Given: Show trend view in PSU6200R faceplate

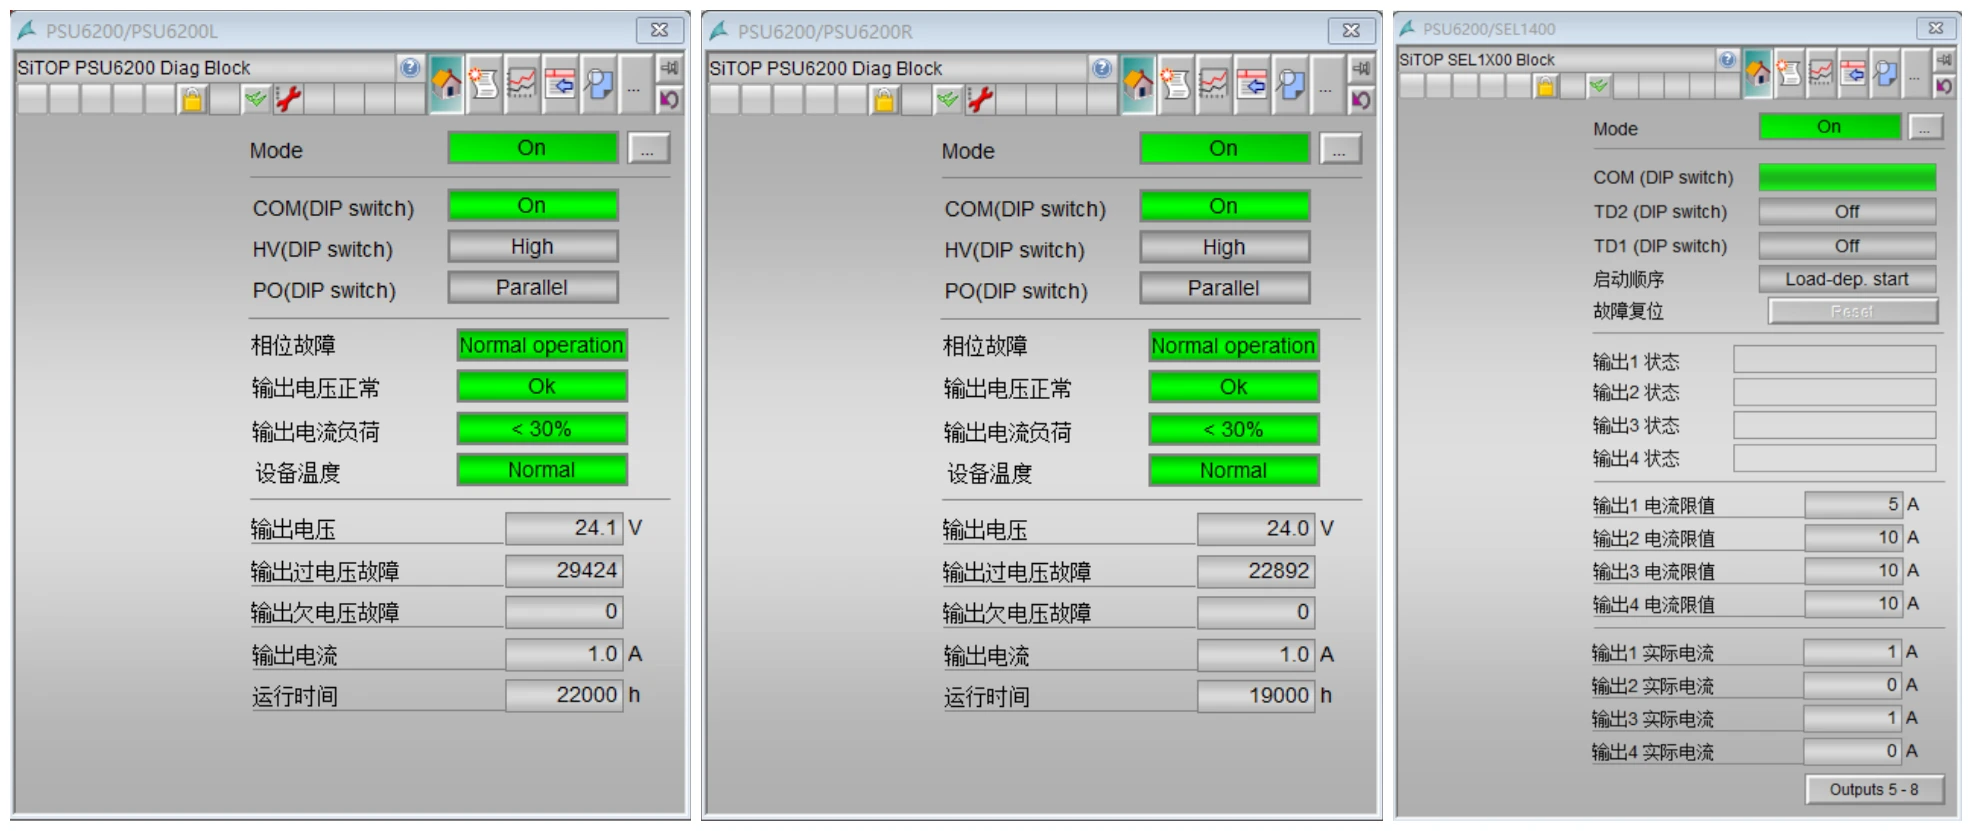Looking at the screenshot, I should click(1214, 83).
